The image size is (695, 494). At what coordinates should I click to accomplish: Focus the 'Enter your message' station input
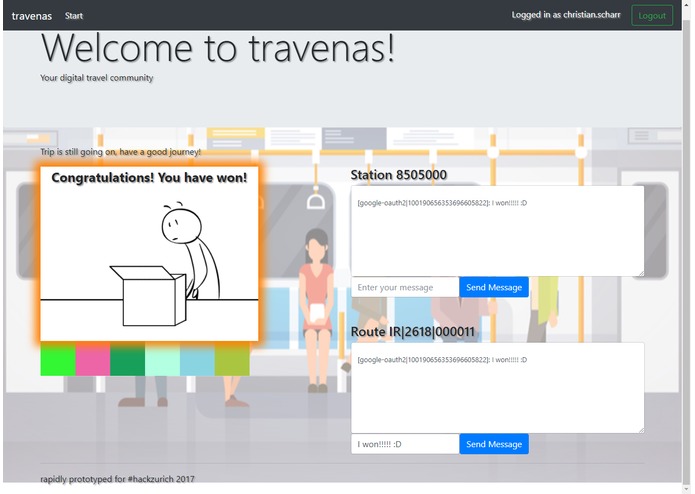pos(405,287)
